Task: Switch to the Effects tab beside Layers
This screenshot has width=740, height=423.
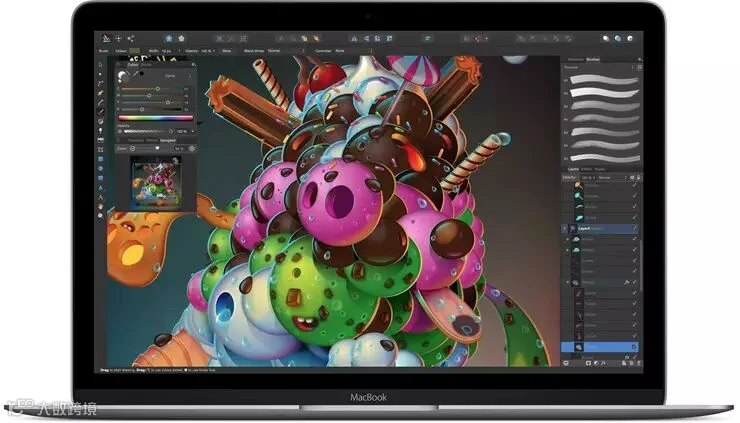Action: [587, 169]
